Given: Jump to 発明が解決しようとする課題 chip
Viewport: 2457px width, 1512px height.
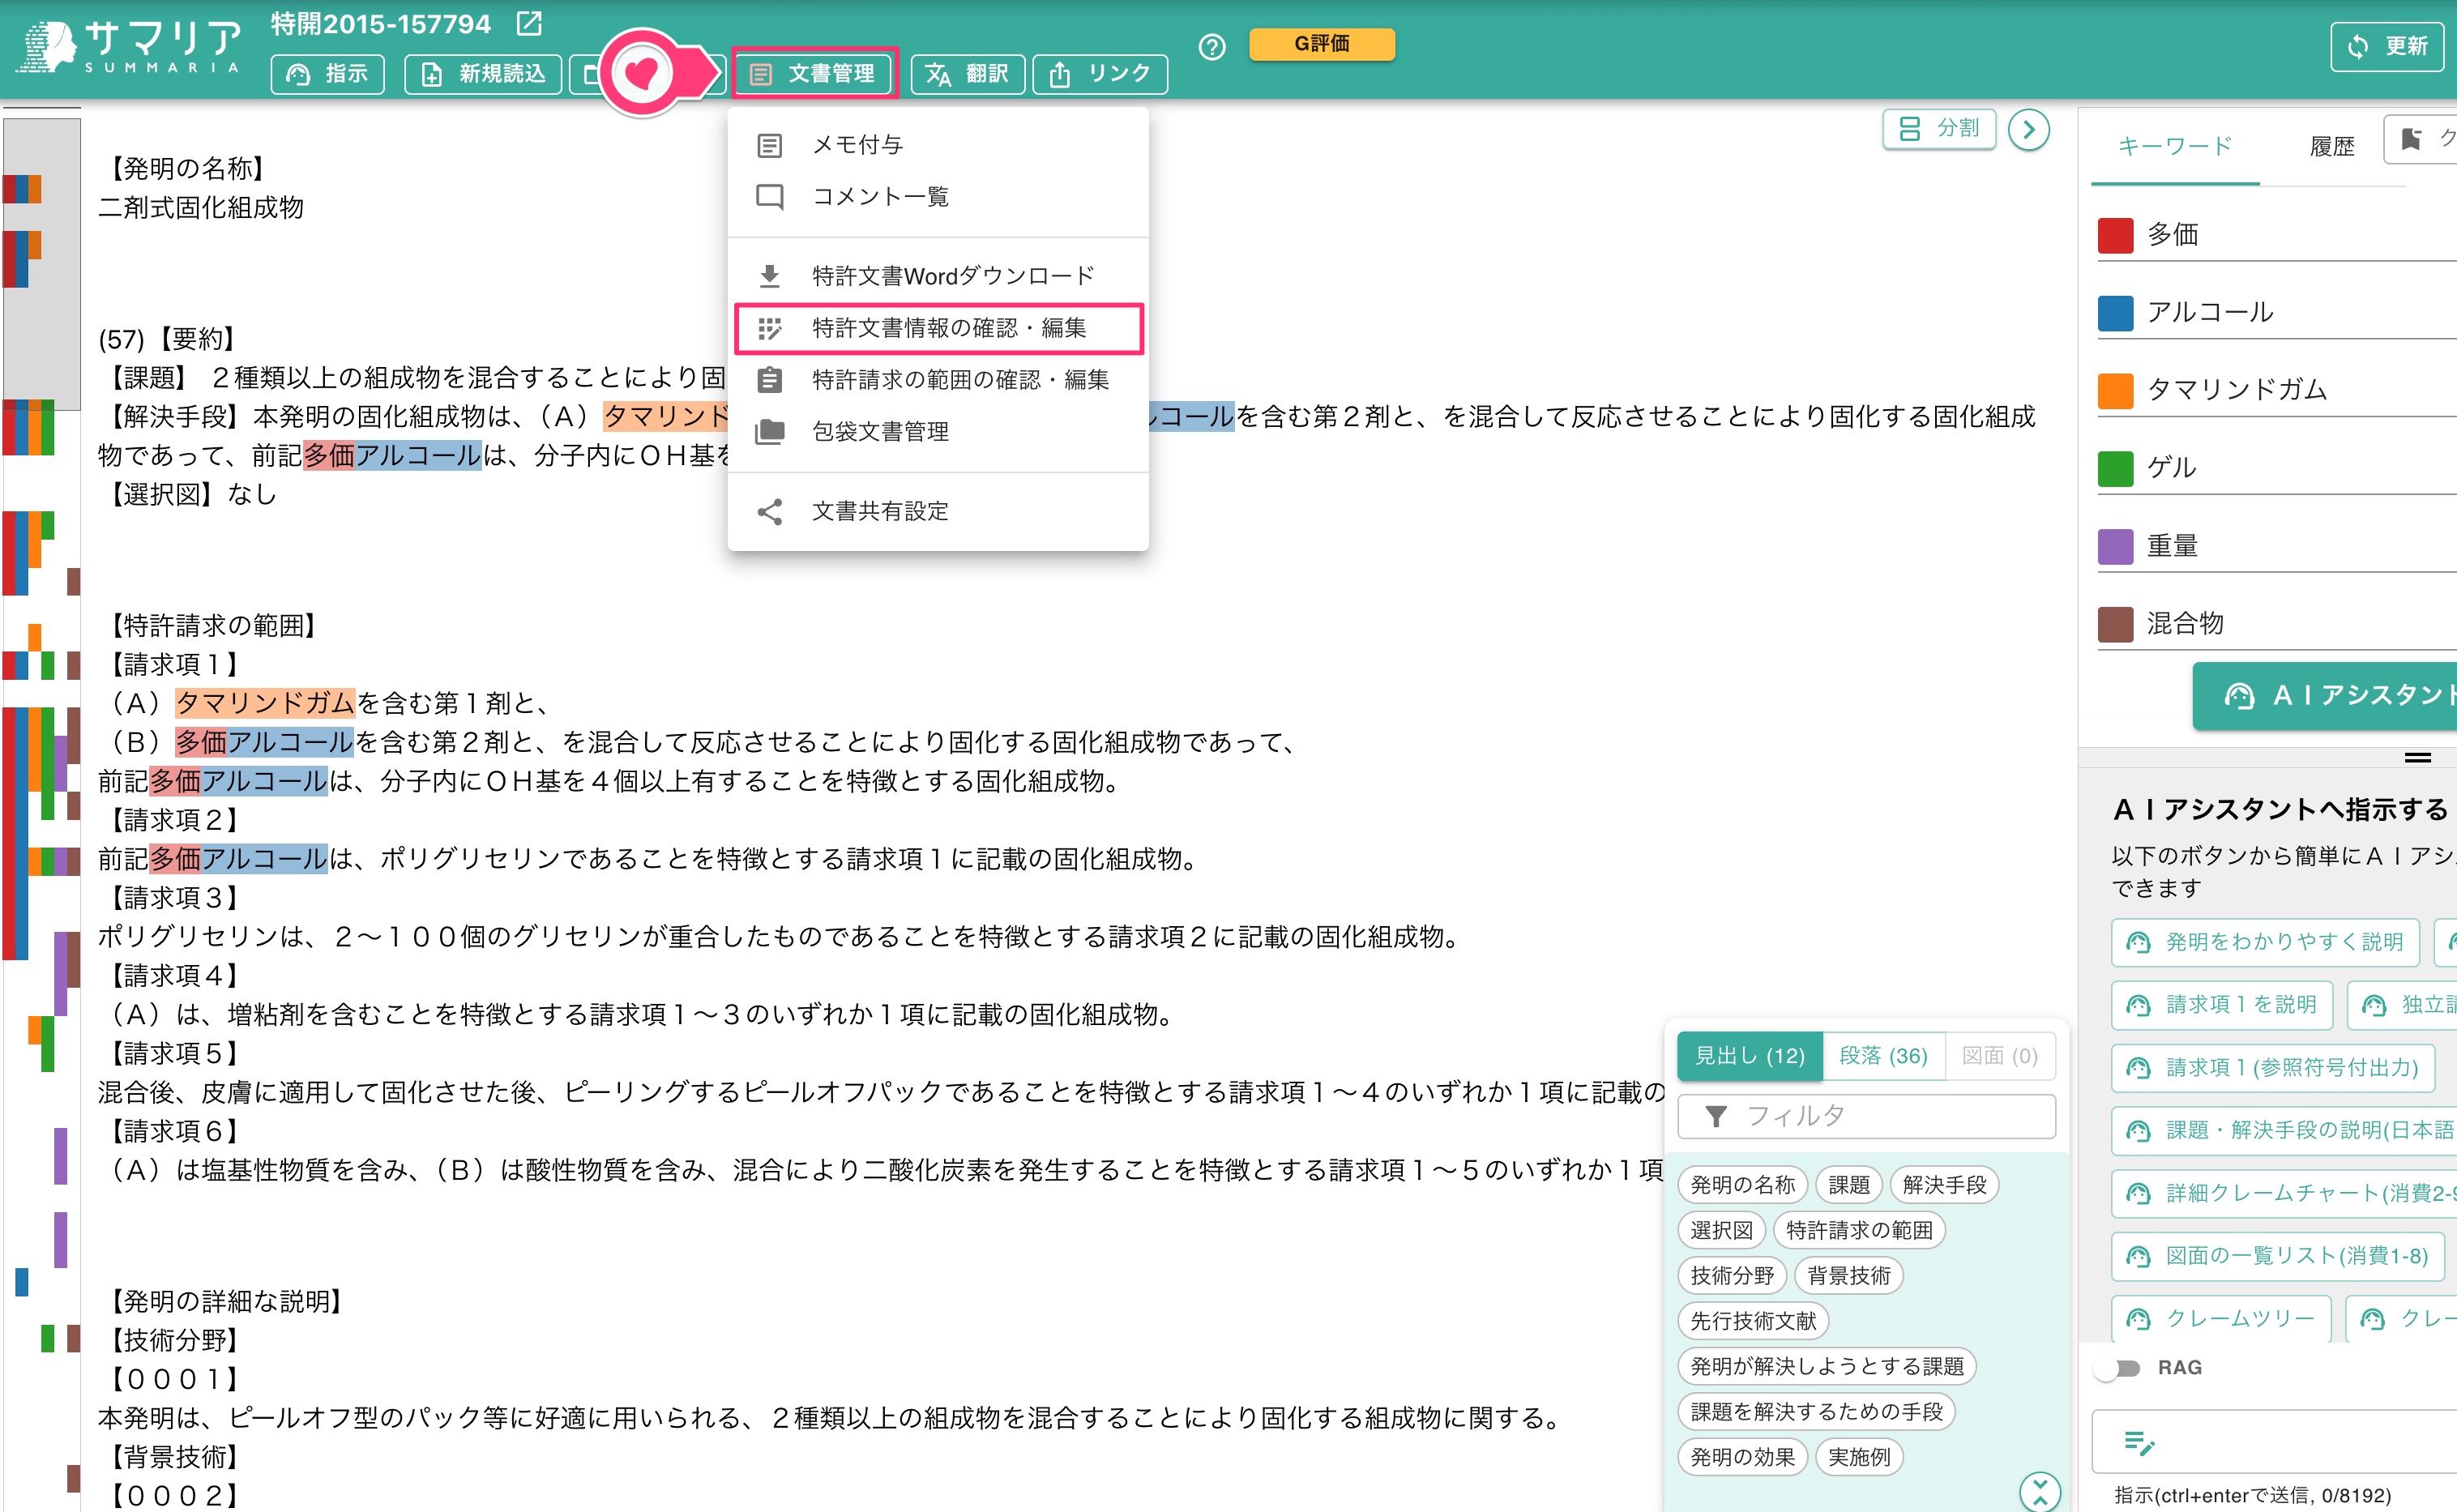Looking at the screenshot, I should tap(1827, 1367).
